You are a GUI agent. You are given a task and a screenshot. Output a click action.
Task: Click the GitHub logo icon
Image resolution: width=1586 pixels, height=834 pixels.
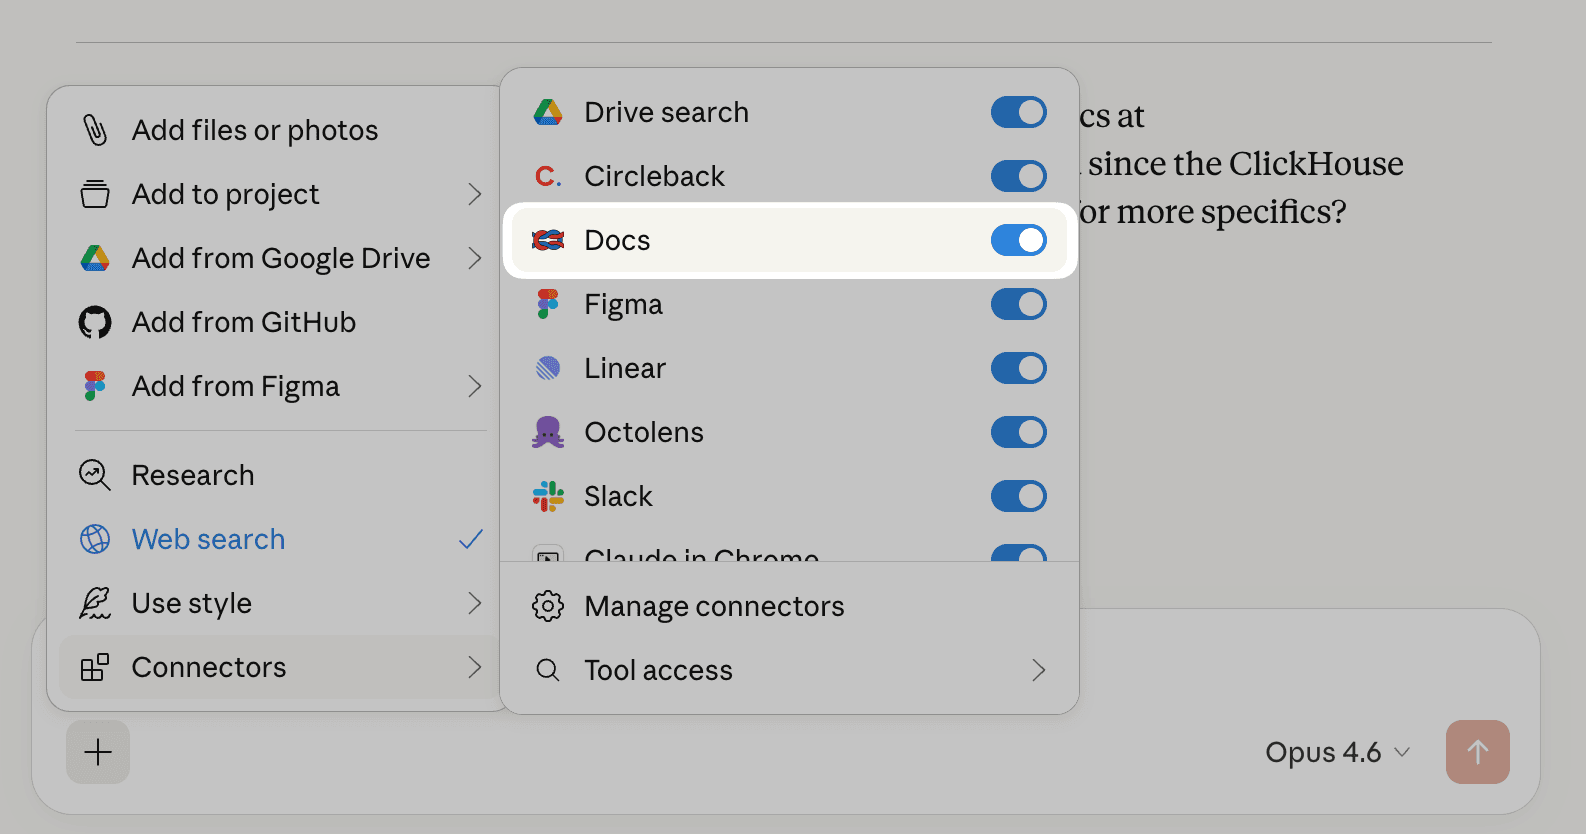click(95, 322)
